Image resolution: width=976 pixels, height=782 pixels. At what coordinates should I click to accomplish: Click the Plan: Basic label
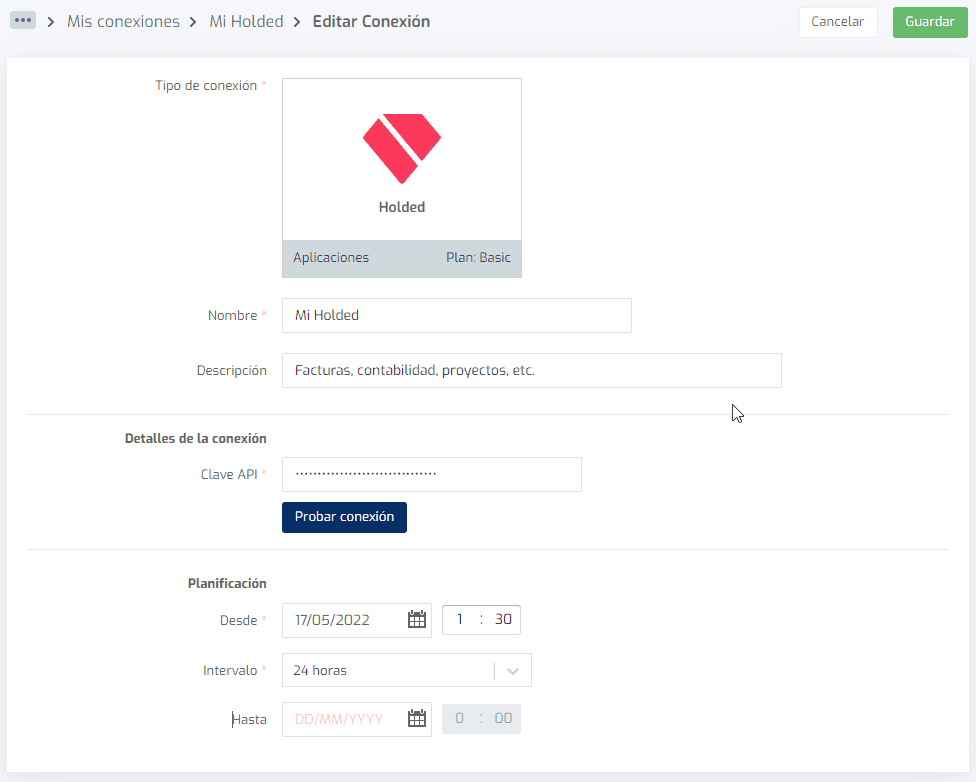[478, 257]
